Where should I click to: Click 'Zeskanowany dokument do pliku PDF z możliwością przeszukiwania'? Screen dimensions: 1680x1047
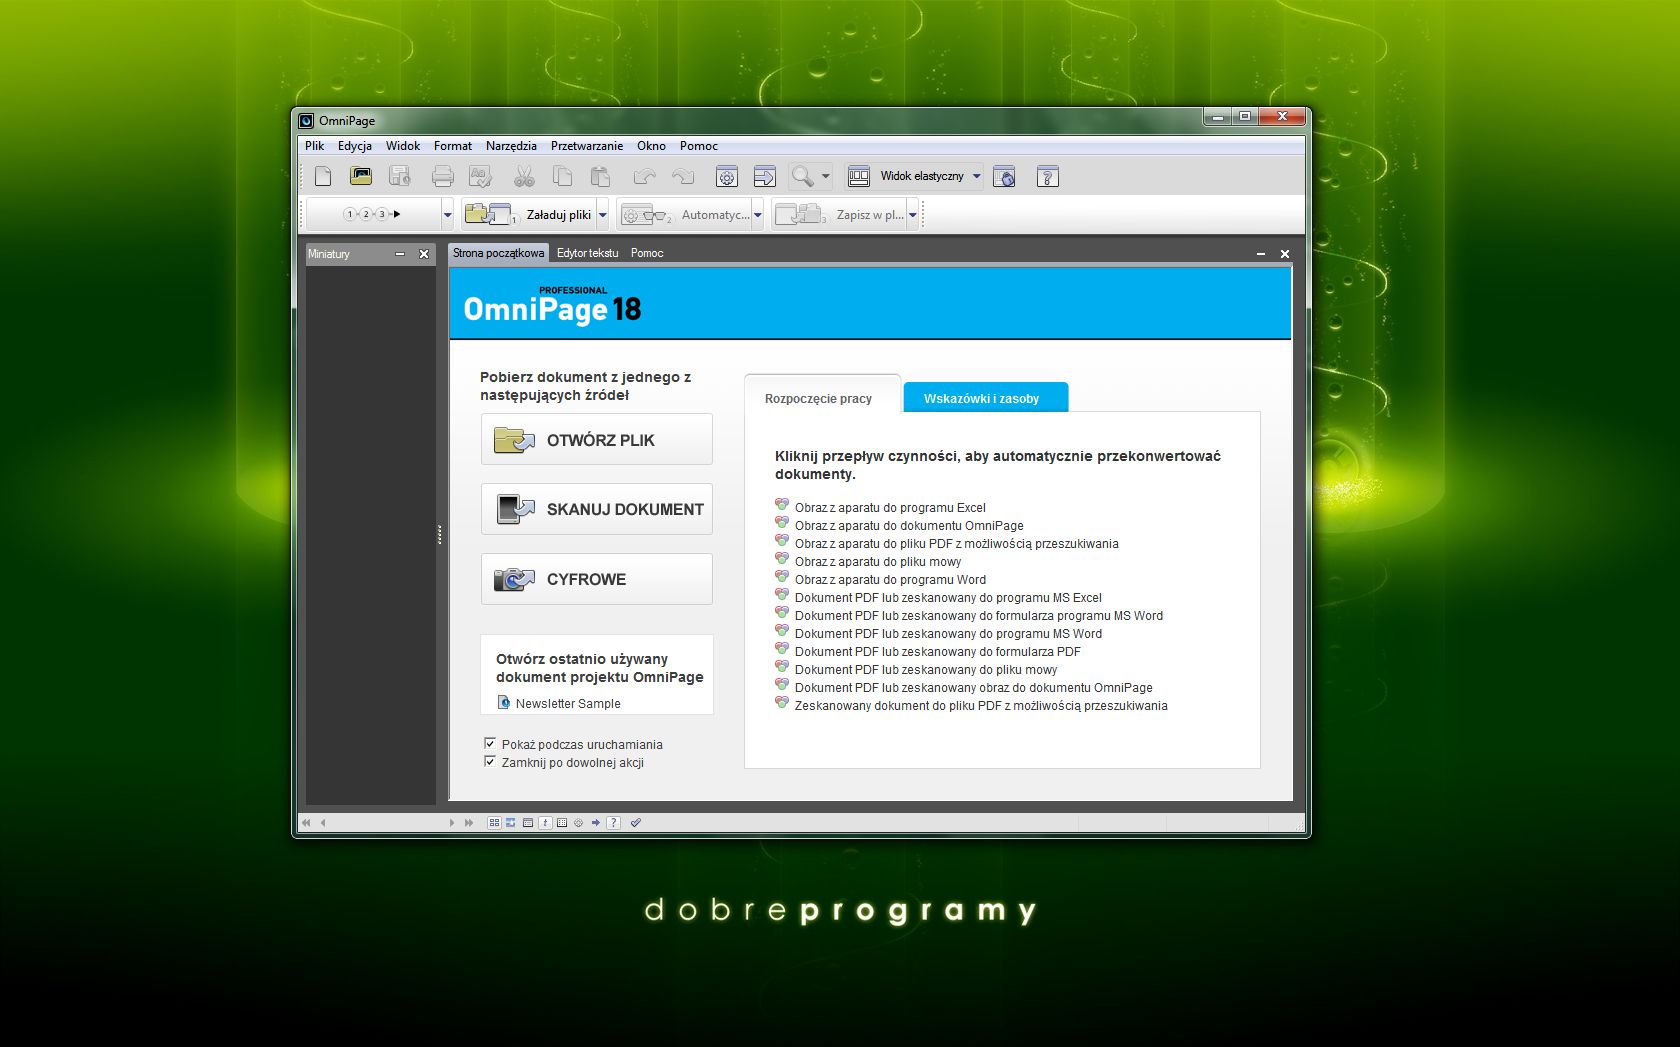pyautogui.click(x=981, y=705)
